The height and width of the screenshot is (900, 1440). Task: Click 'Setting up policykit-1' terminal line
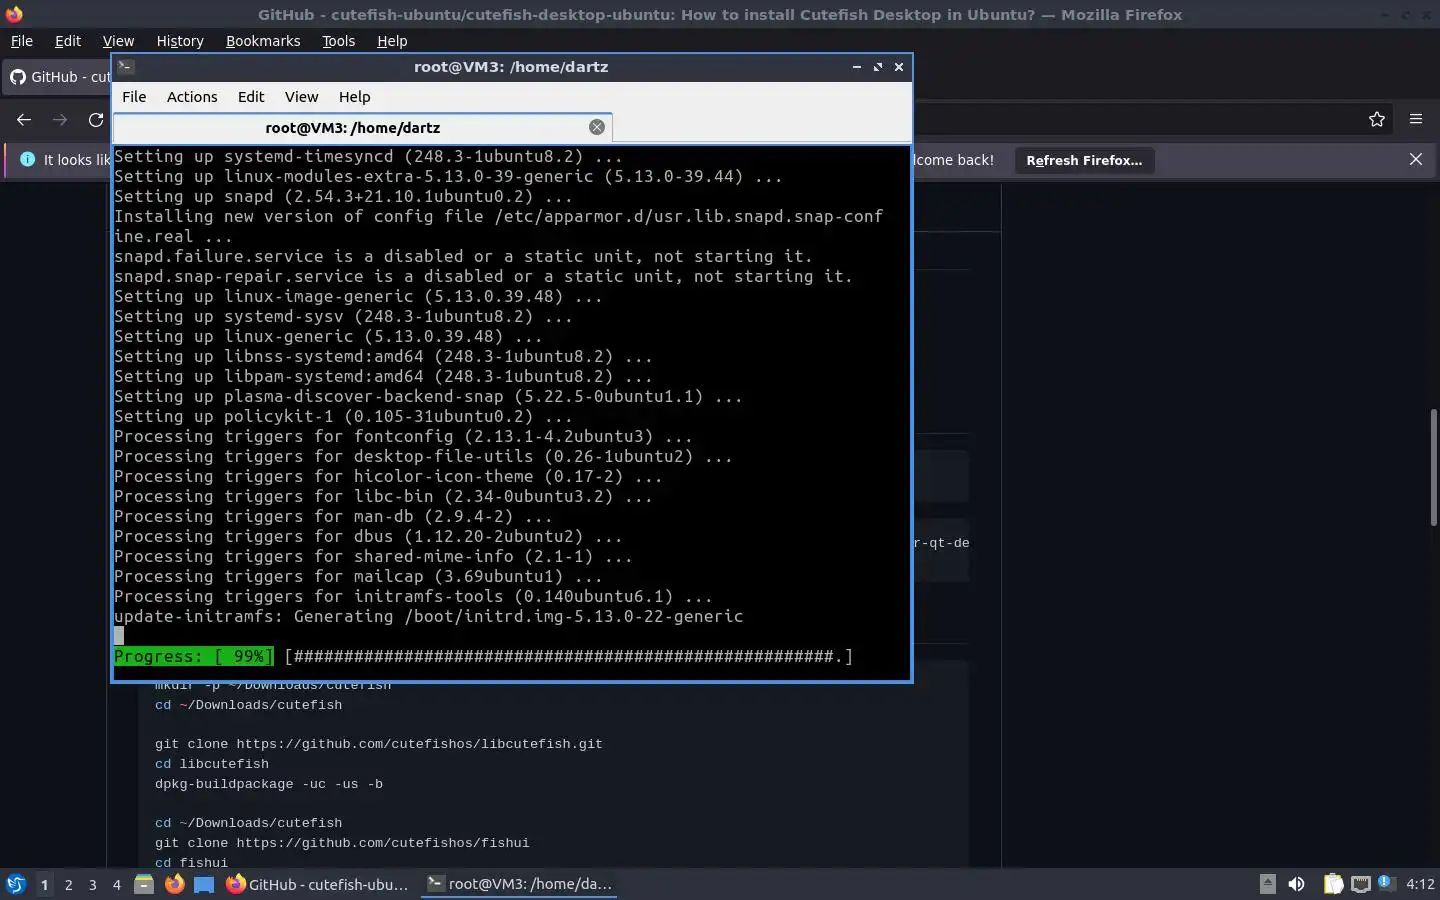coord(343,416)
